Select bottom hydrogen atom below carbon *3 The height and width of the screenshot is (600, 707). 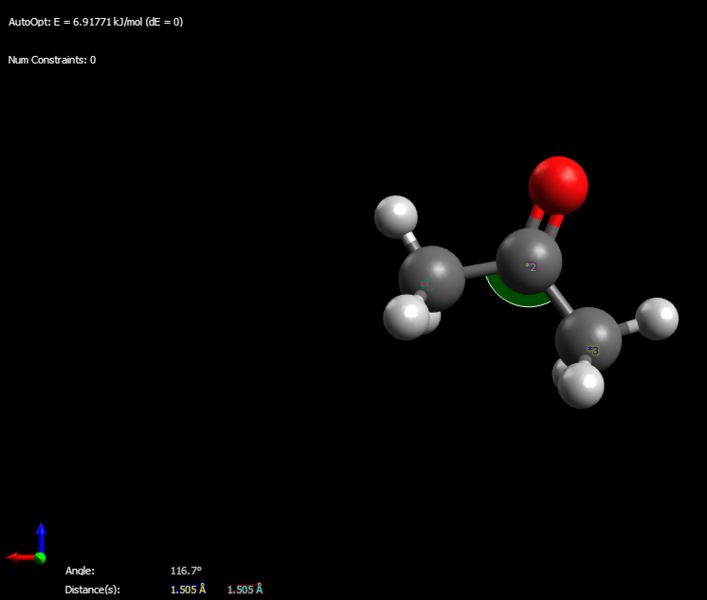pos(581,385)
